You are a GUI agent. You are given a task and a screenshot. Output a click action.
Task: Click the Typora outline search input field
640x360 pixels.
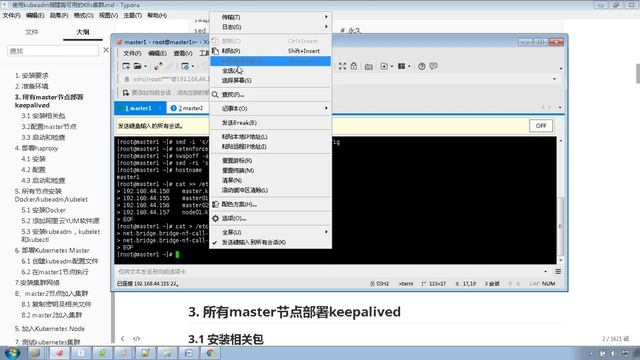pos(53,51)
